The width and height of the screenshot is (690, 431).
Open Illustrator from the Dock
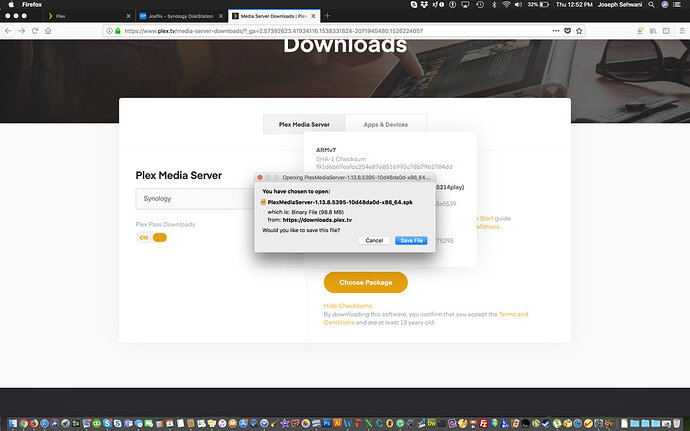click(x=337, y=424)
